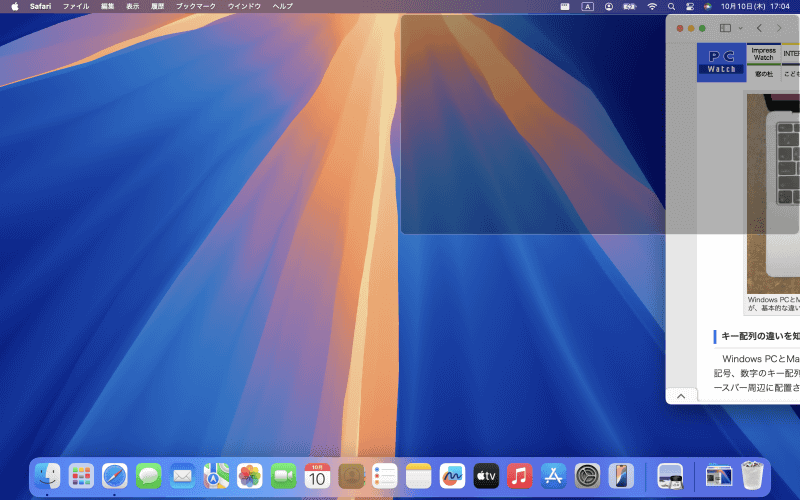Viewport: 800px width, 500px height.
Task: Click the up chevron tab at page bottom
Action: [x=681, y=396]
